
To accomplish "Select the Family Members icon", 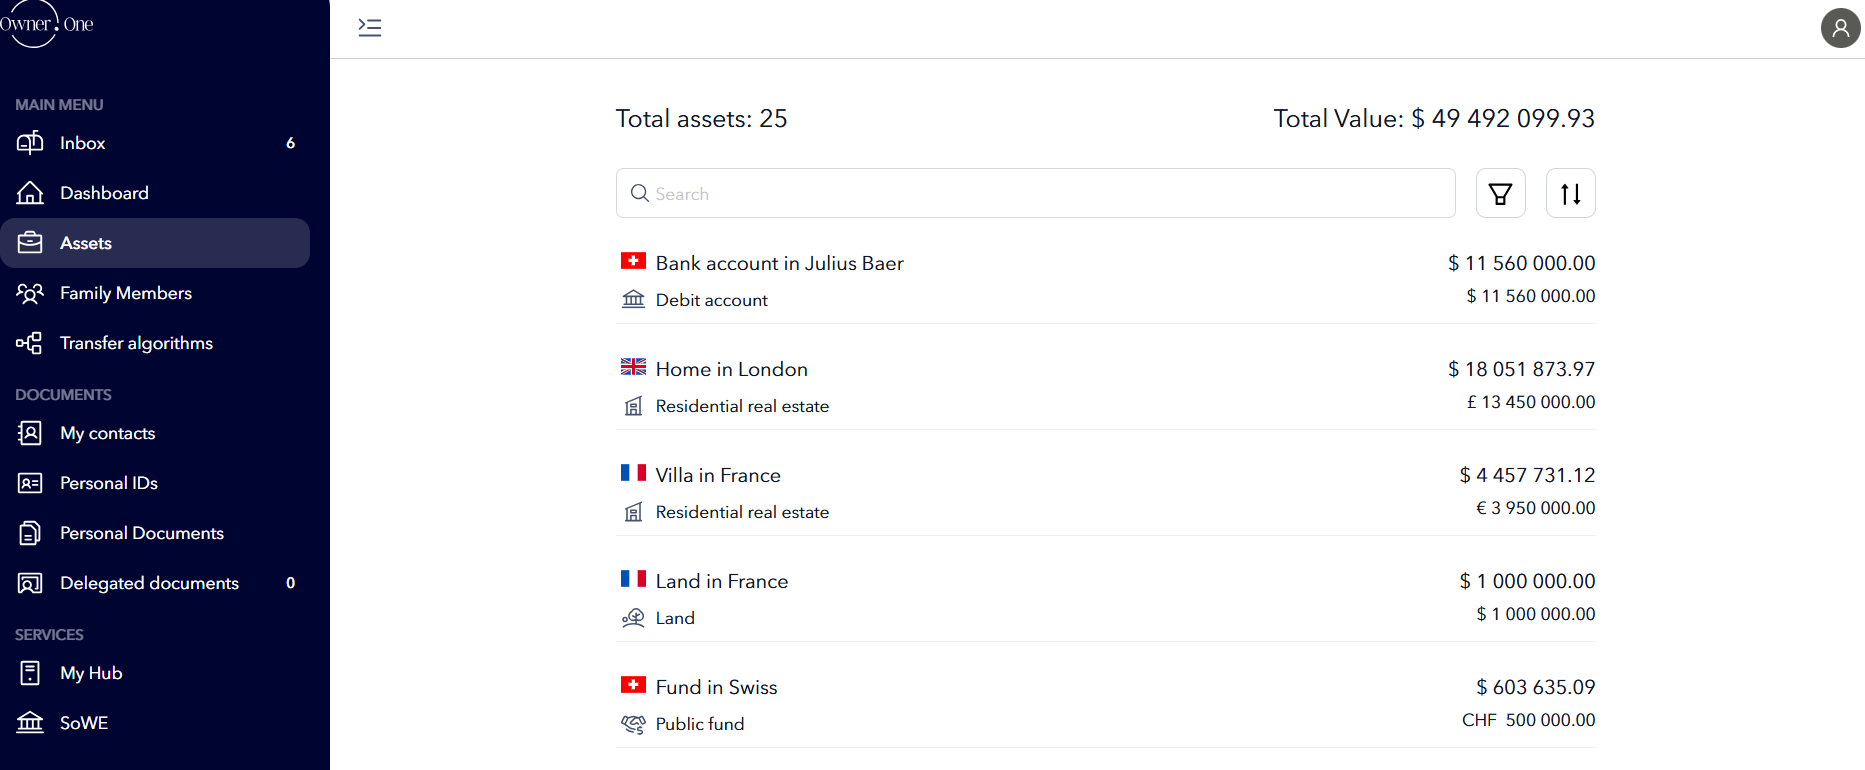I will (30, 293).
